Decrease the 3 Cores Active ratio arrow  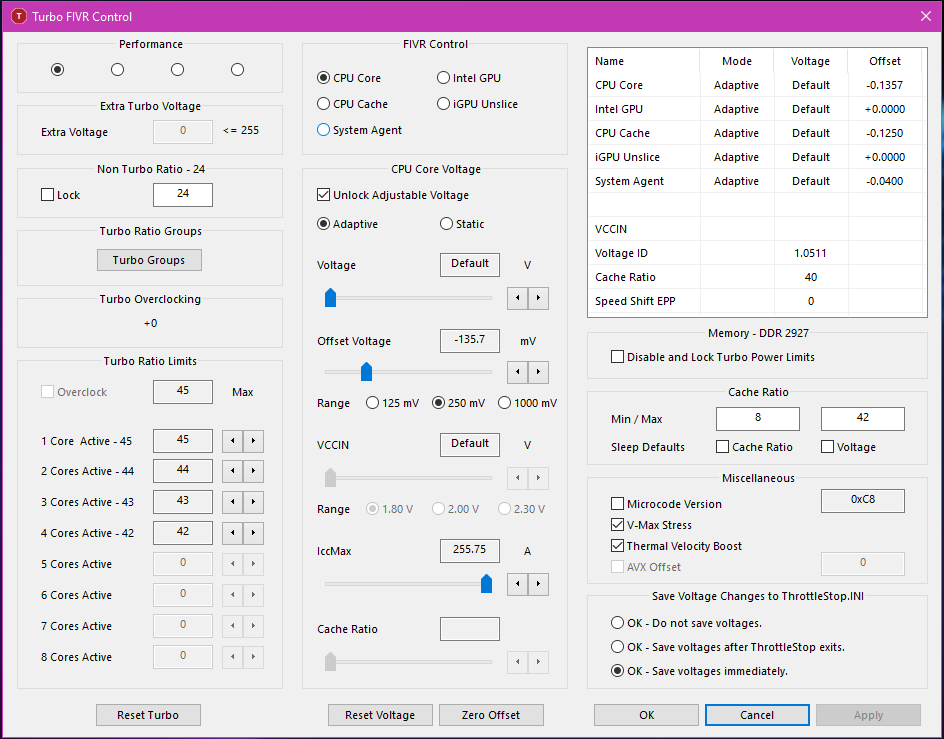point(231,503)
